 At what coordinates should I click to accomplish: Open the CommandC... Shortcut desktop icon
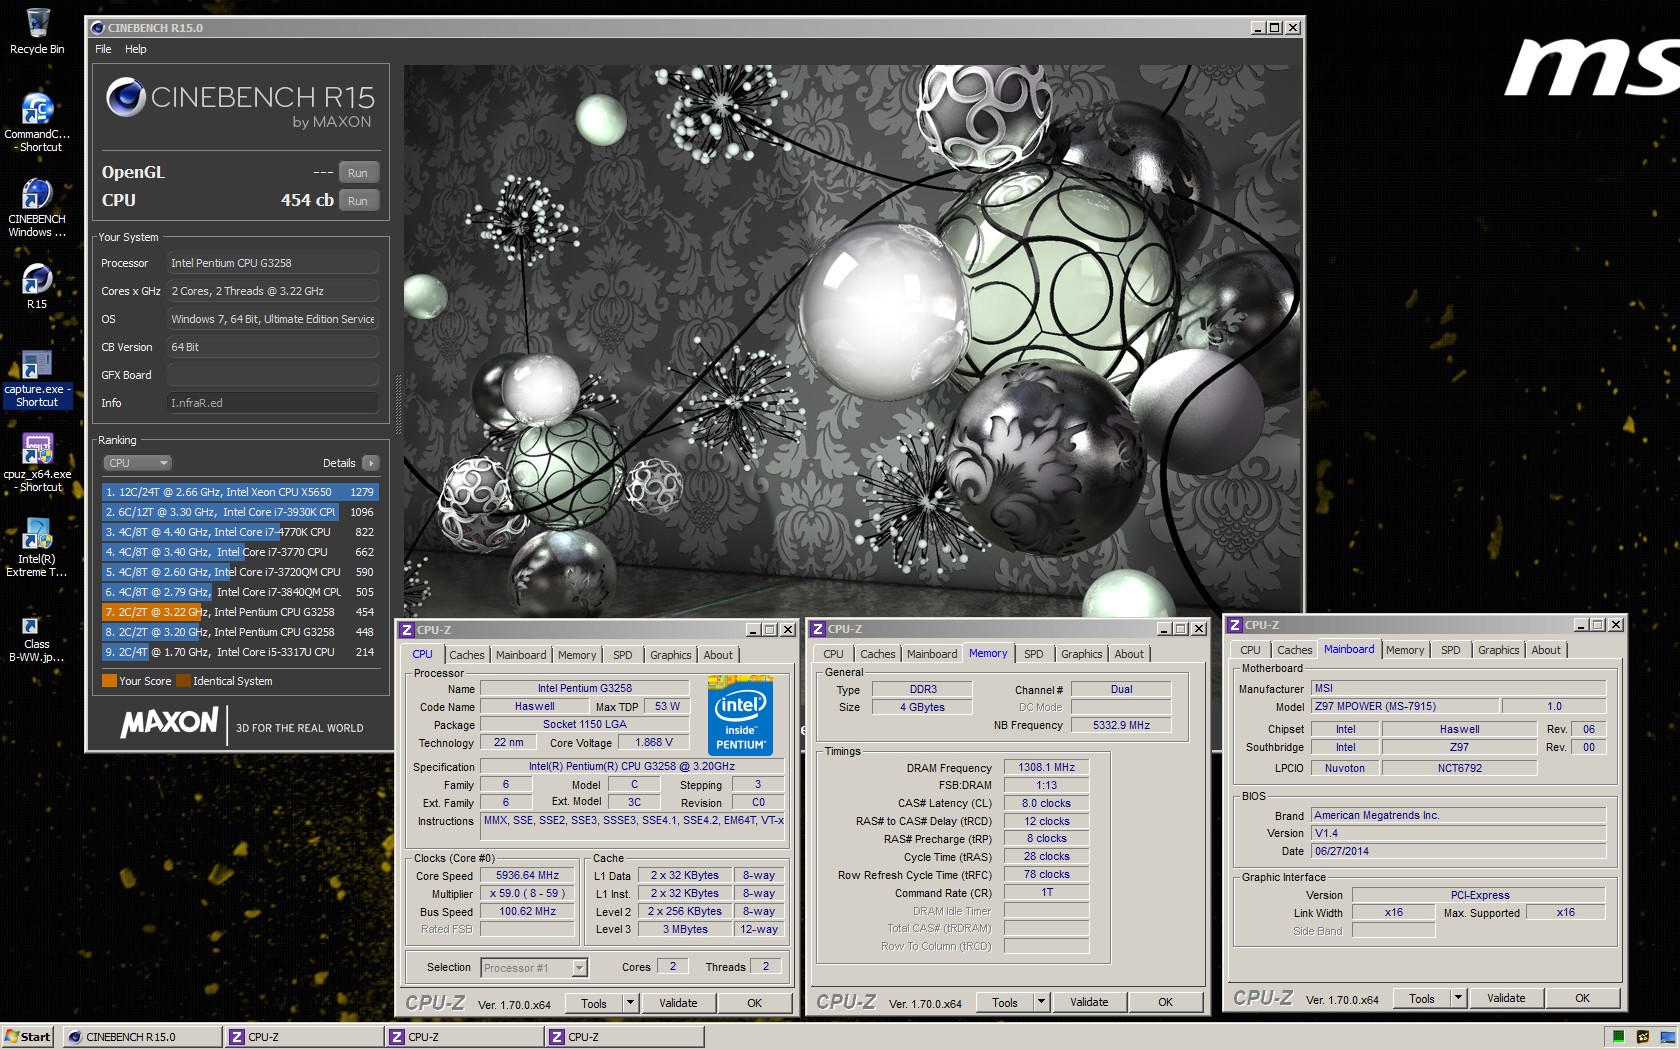[x=37, y=122]
